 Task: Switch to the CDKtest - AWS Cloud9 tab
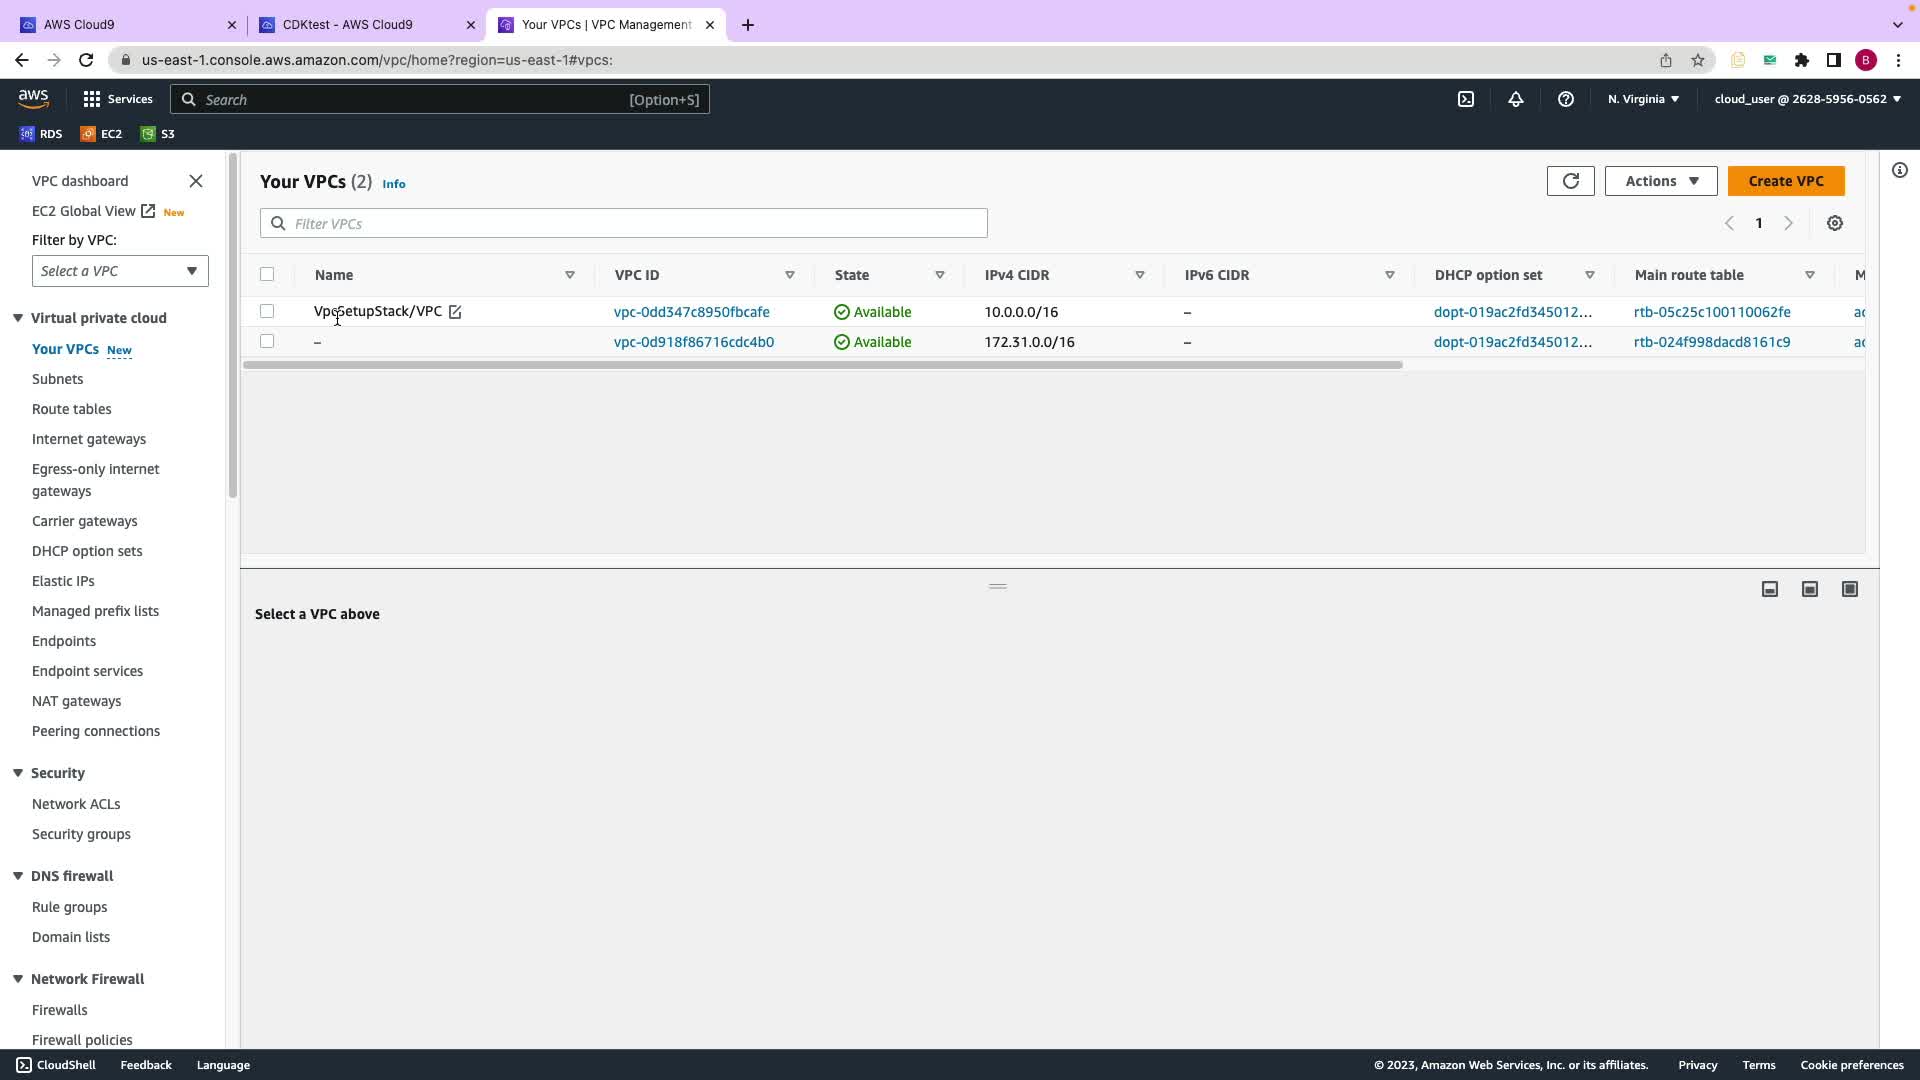[347, 24]
